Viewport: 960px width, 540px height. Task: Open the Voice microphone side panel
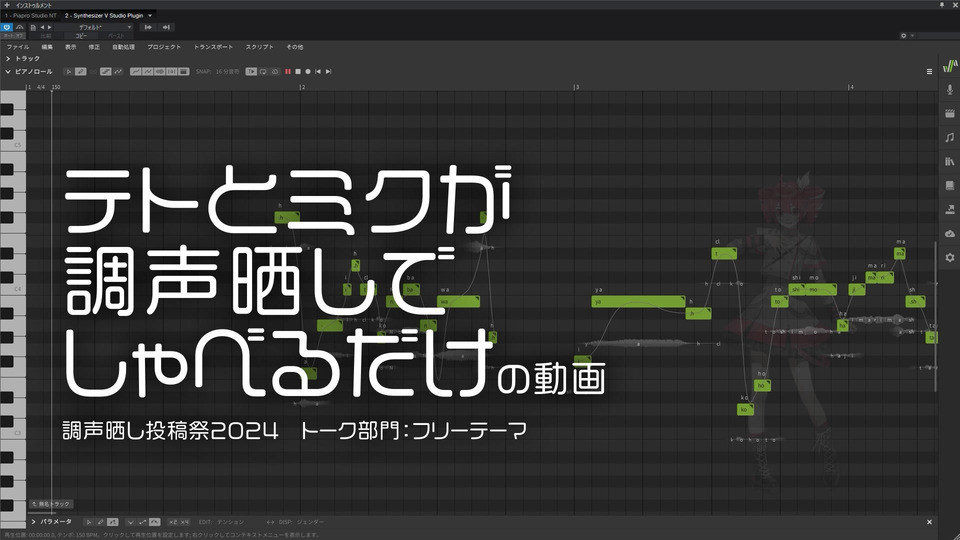click(x=950, y=89)
